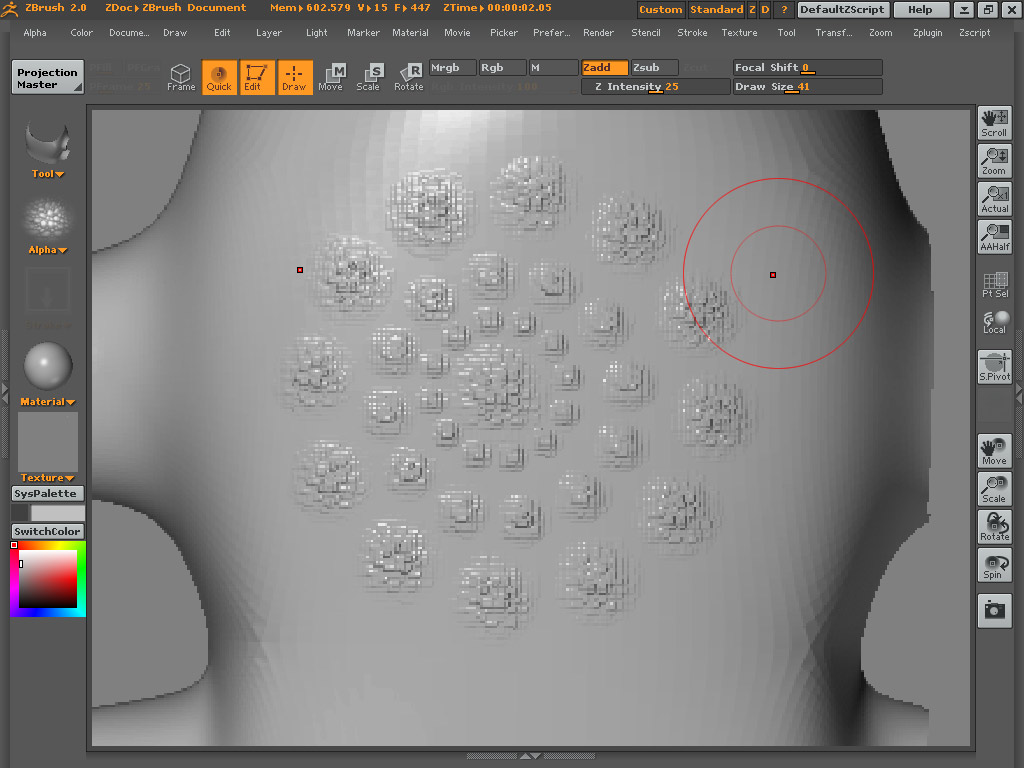Open the Zplugin menu
Screen dimensions: 1024x768
pos(927,33)
